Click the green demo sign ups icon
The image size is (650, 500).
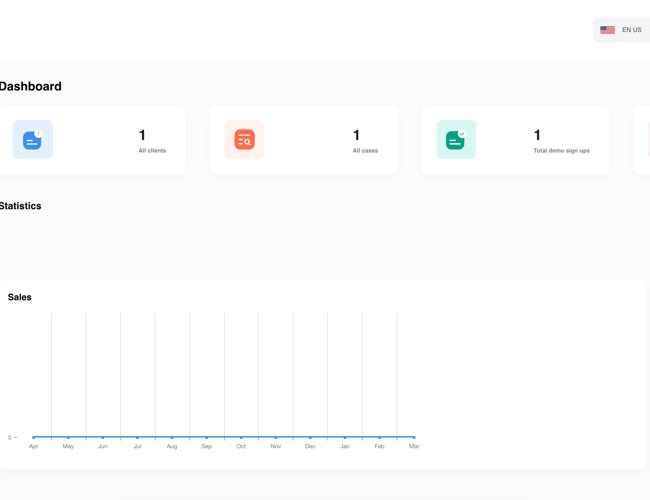(456, 140)
